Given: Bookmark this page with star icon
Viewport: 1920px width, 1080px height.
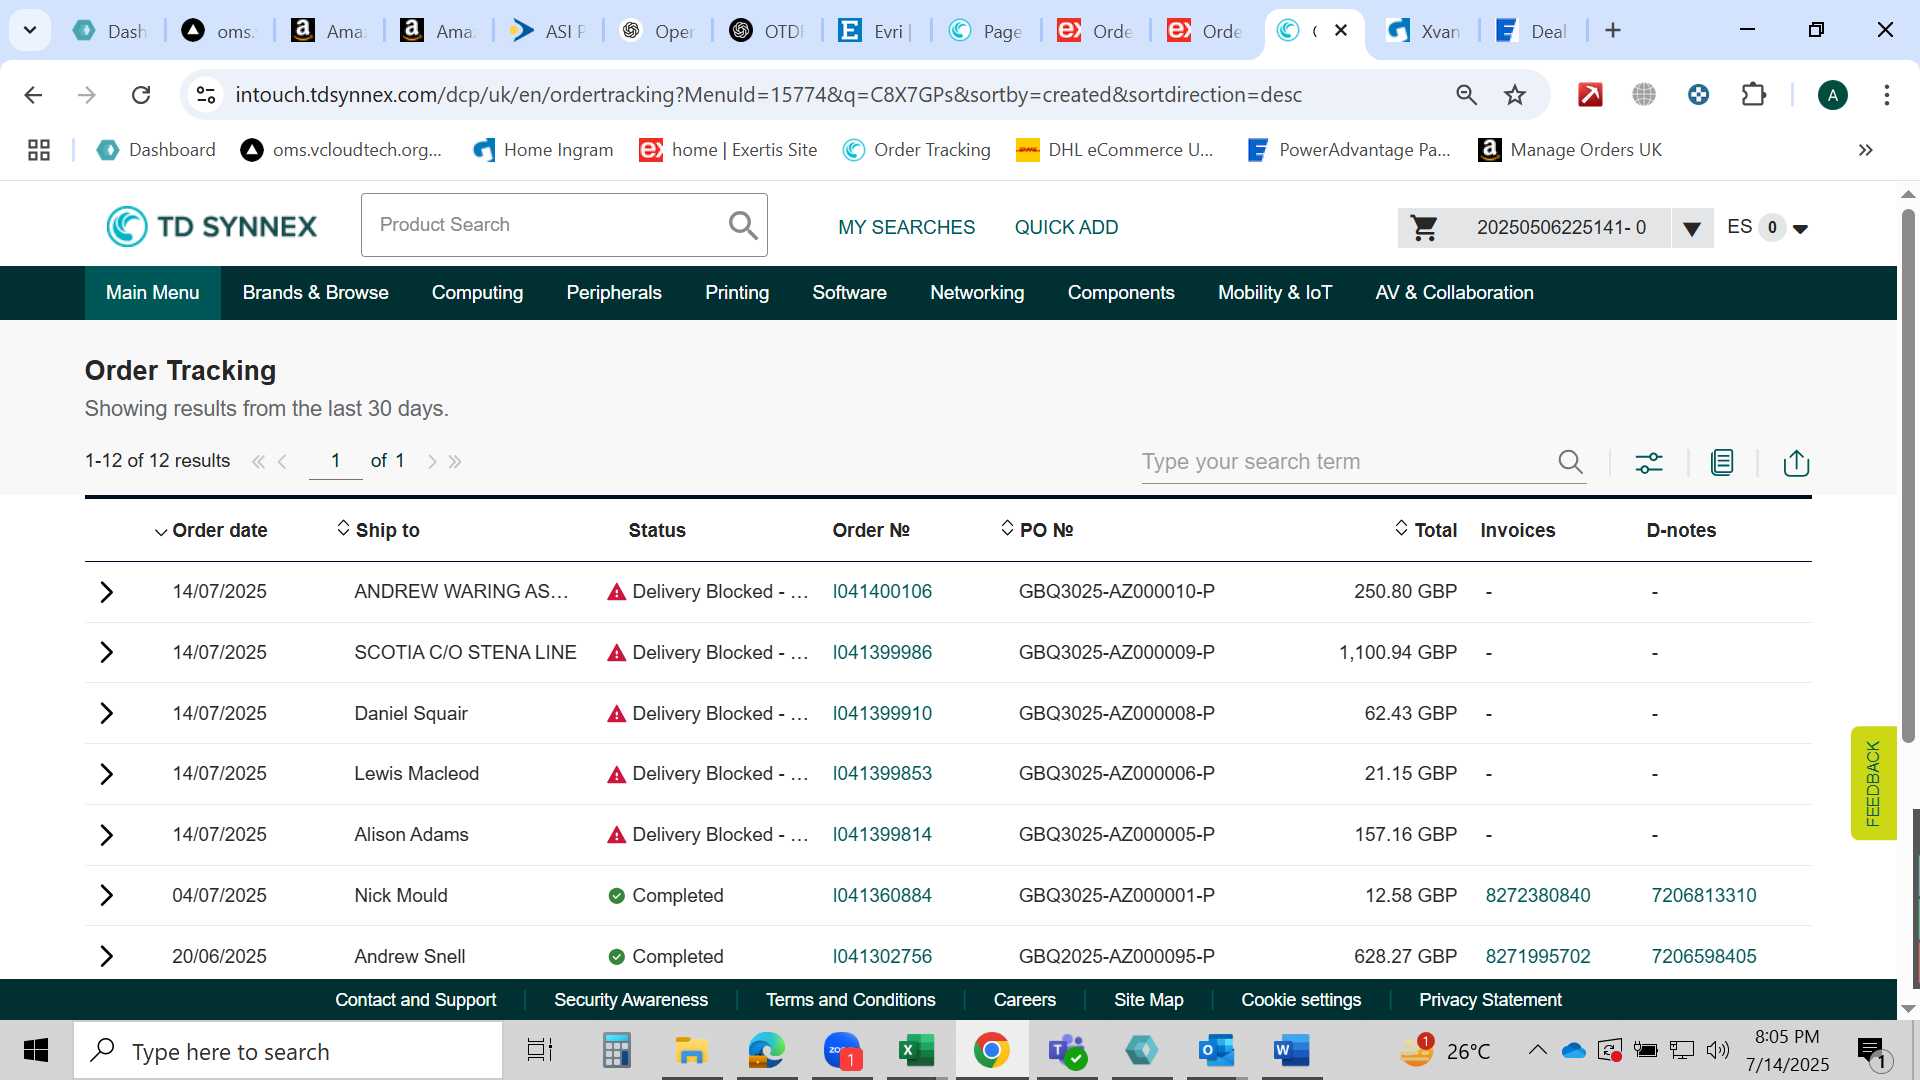Looking at the screenshot, I should click(1515, 95).
